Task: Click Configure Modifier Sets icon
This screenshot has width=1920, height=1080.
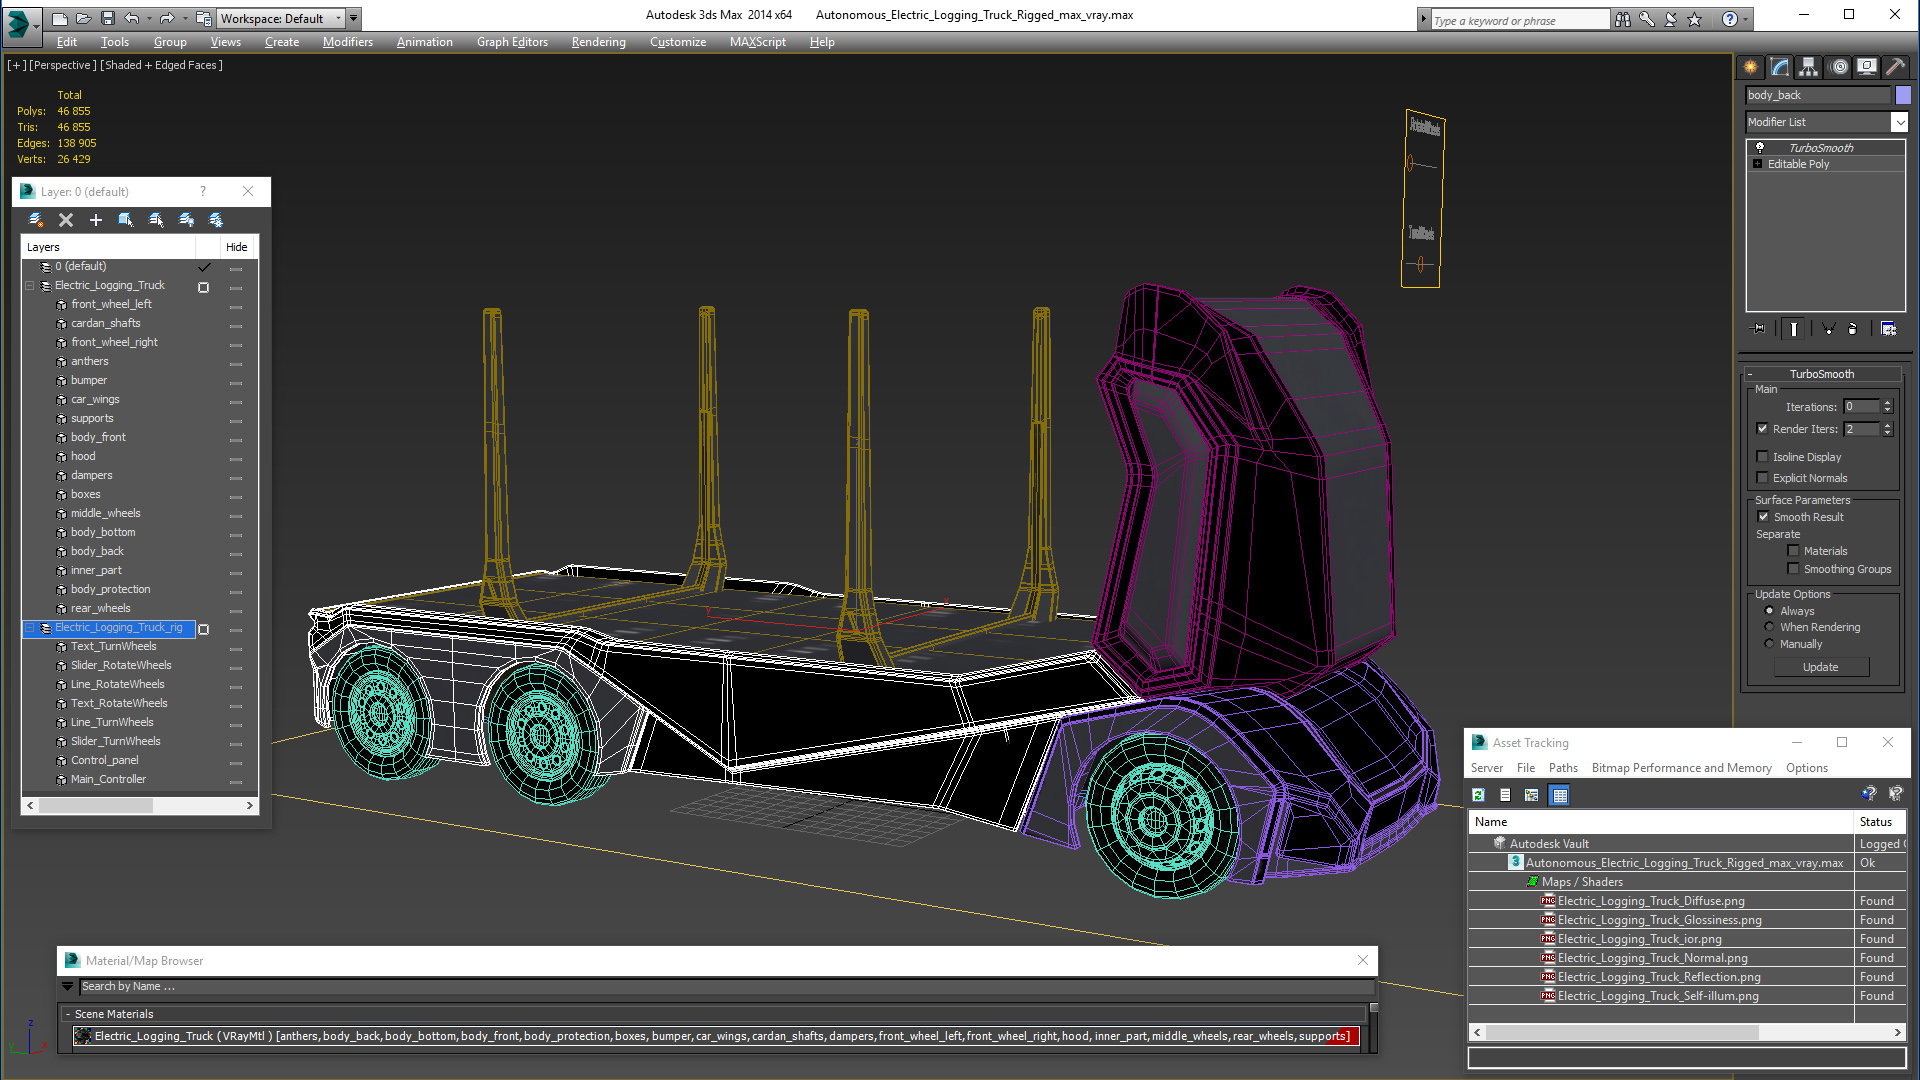Action: pos(1888,329)
